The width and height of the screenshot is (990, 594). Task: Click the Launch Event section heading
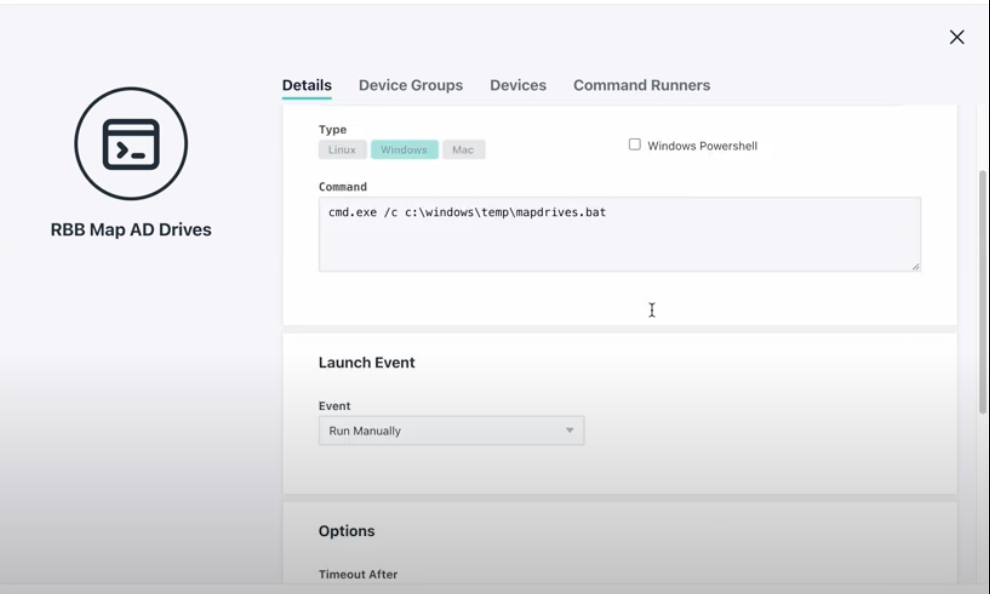click(367, 362)
